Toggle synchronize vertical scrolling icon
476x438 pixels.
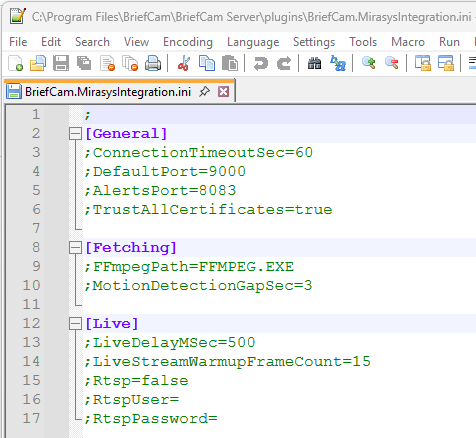click(x=423, y=63)
